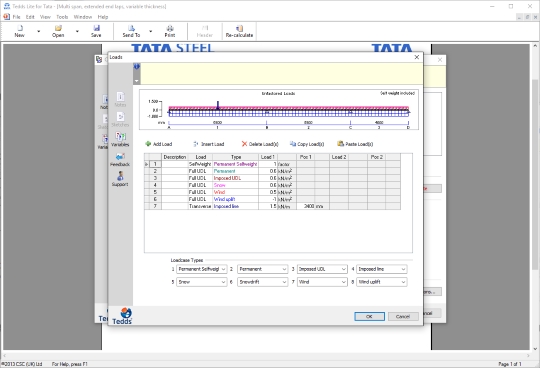Open the Window menu
Screen dimensions: 540x368
83,17
